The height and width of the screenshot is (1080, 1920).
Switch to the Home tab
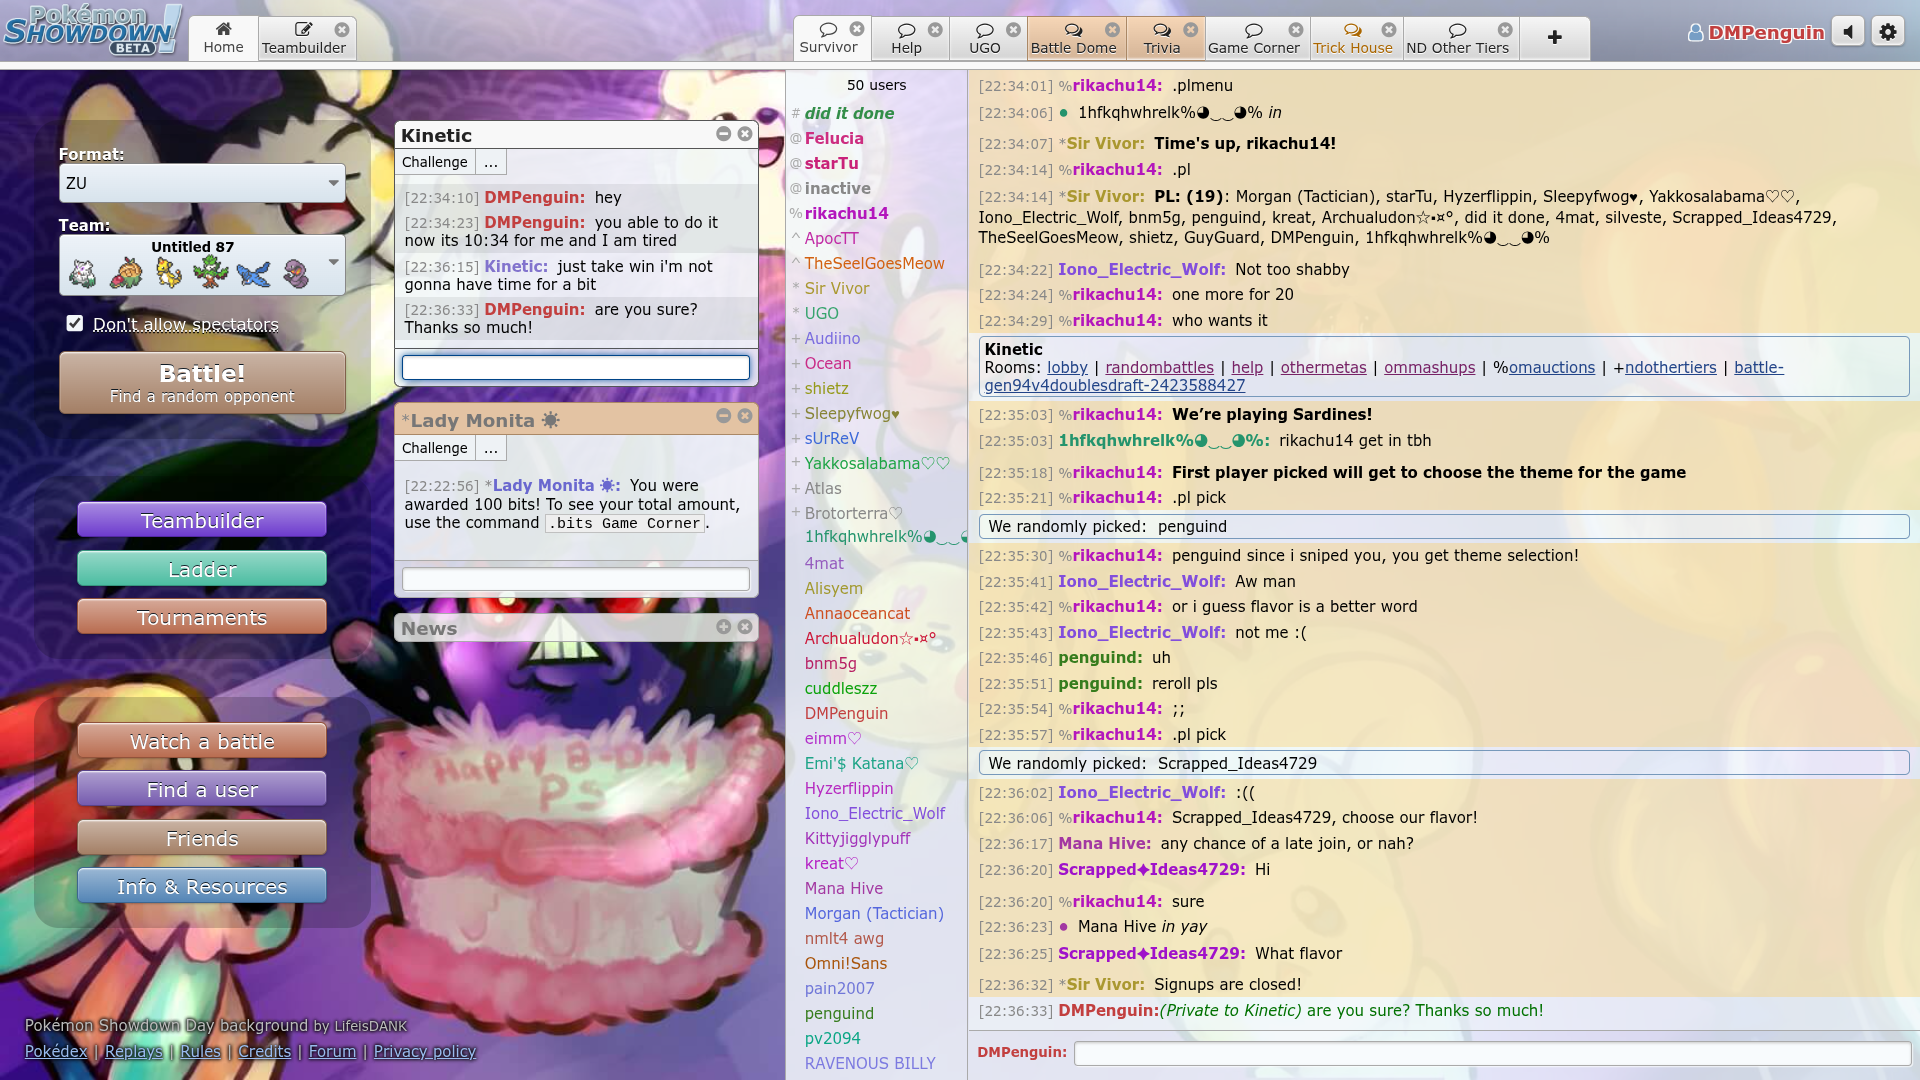223,38
